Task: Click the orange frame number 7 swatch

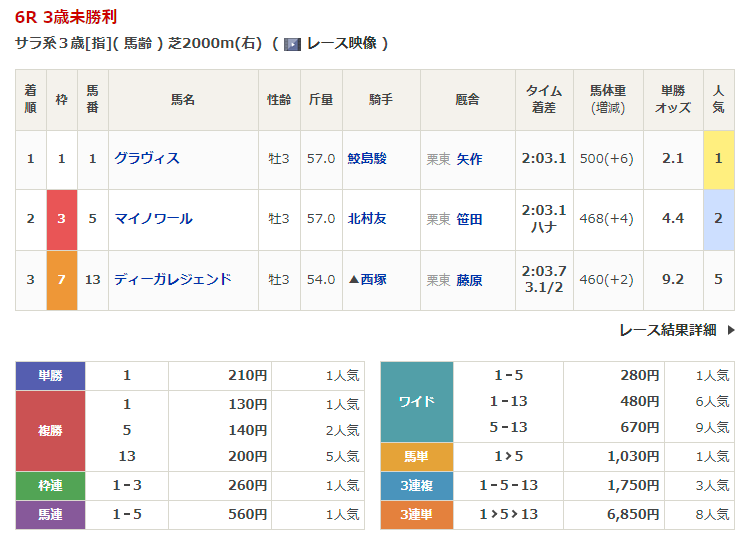Action: pyautogui.click(x=62, y=279)
